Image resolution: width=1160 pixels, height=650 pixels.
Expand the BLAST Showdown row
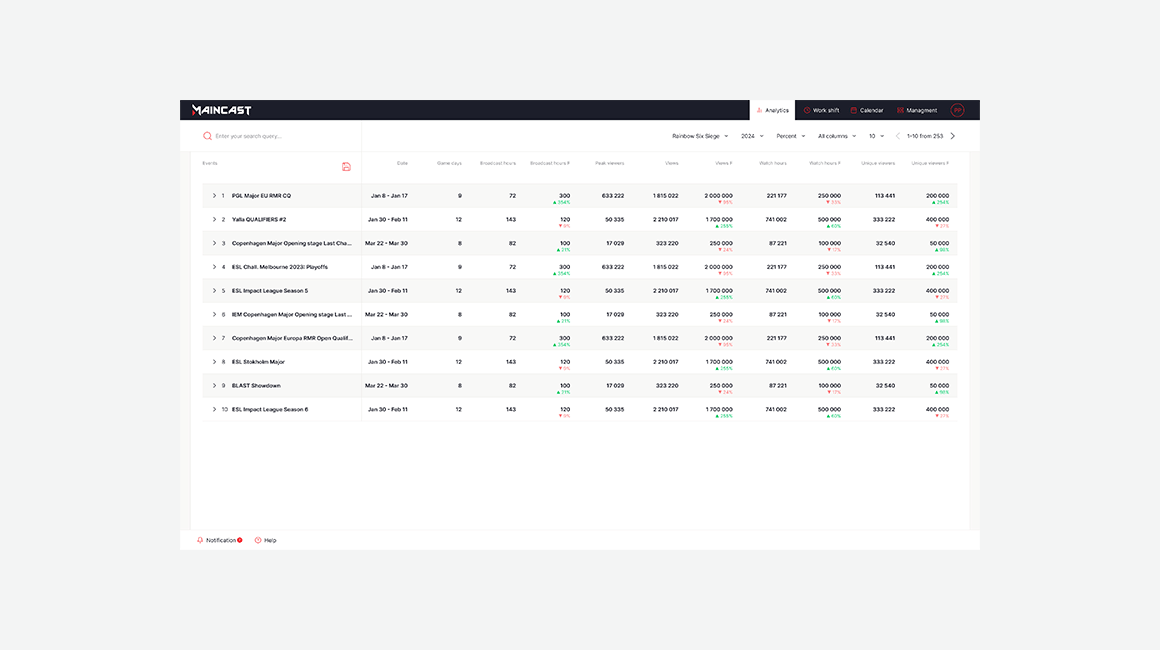(214, 385)
